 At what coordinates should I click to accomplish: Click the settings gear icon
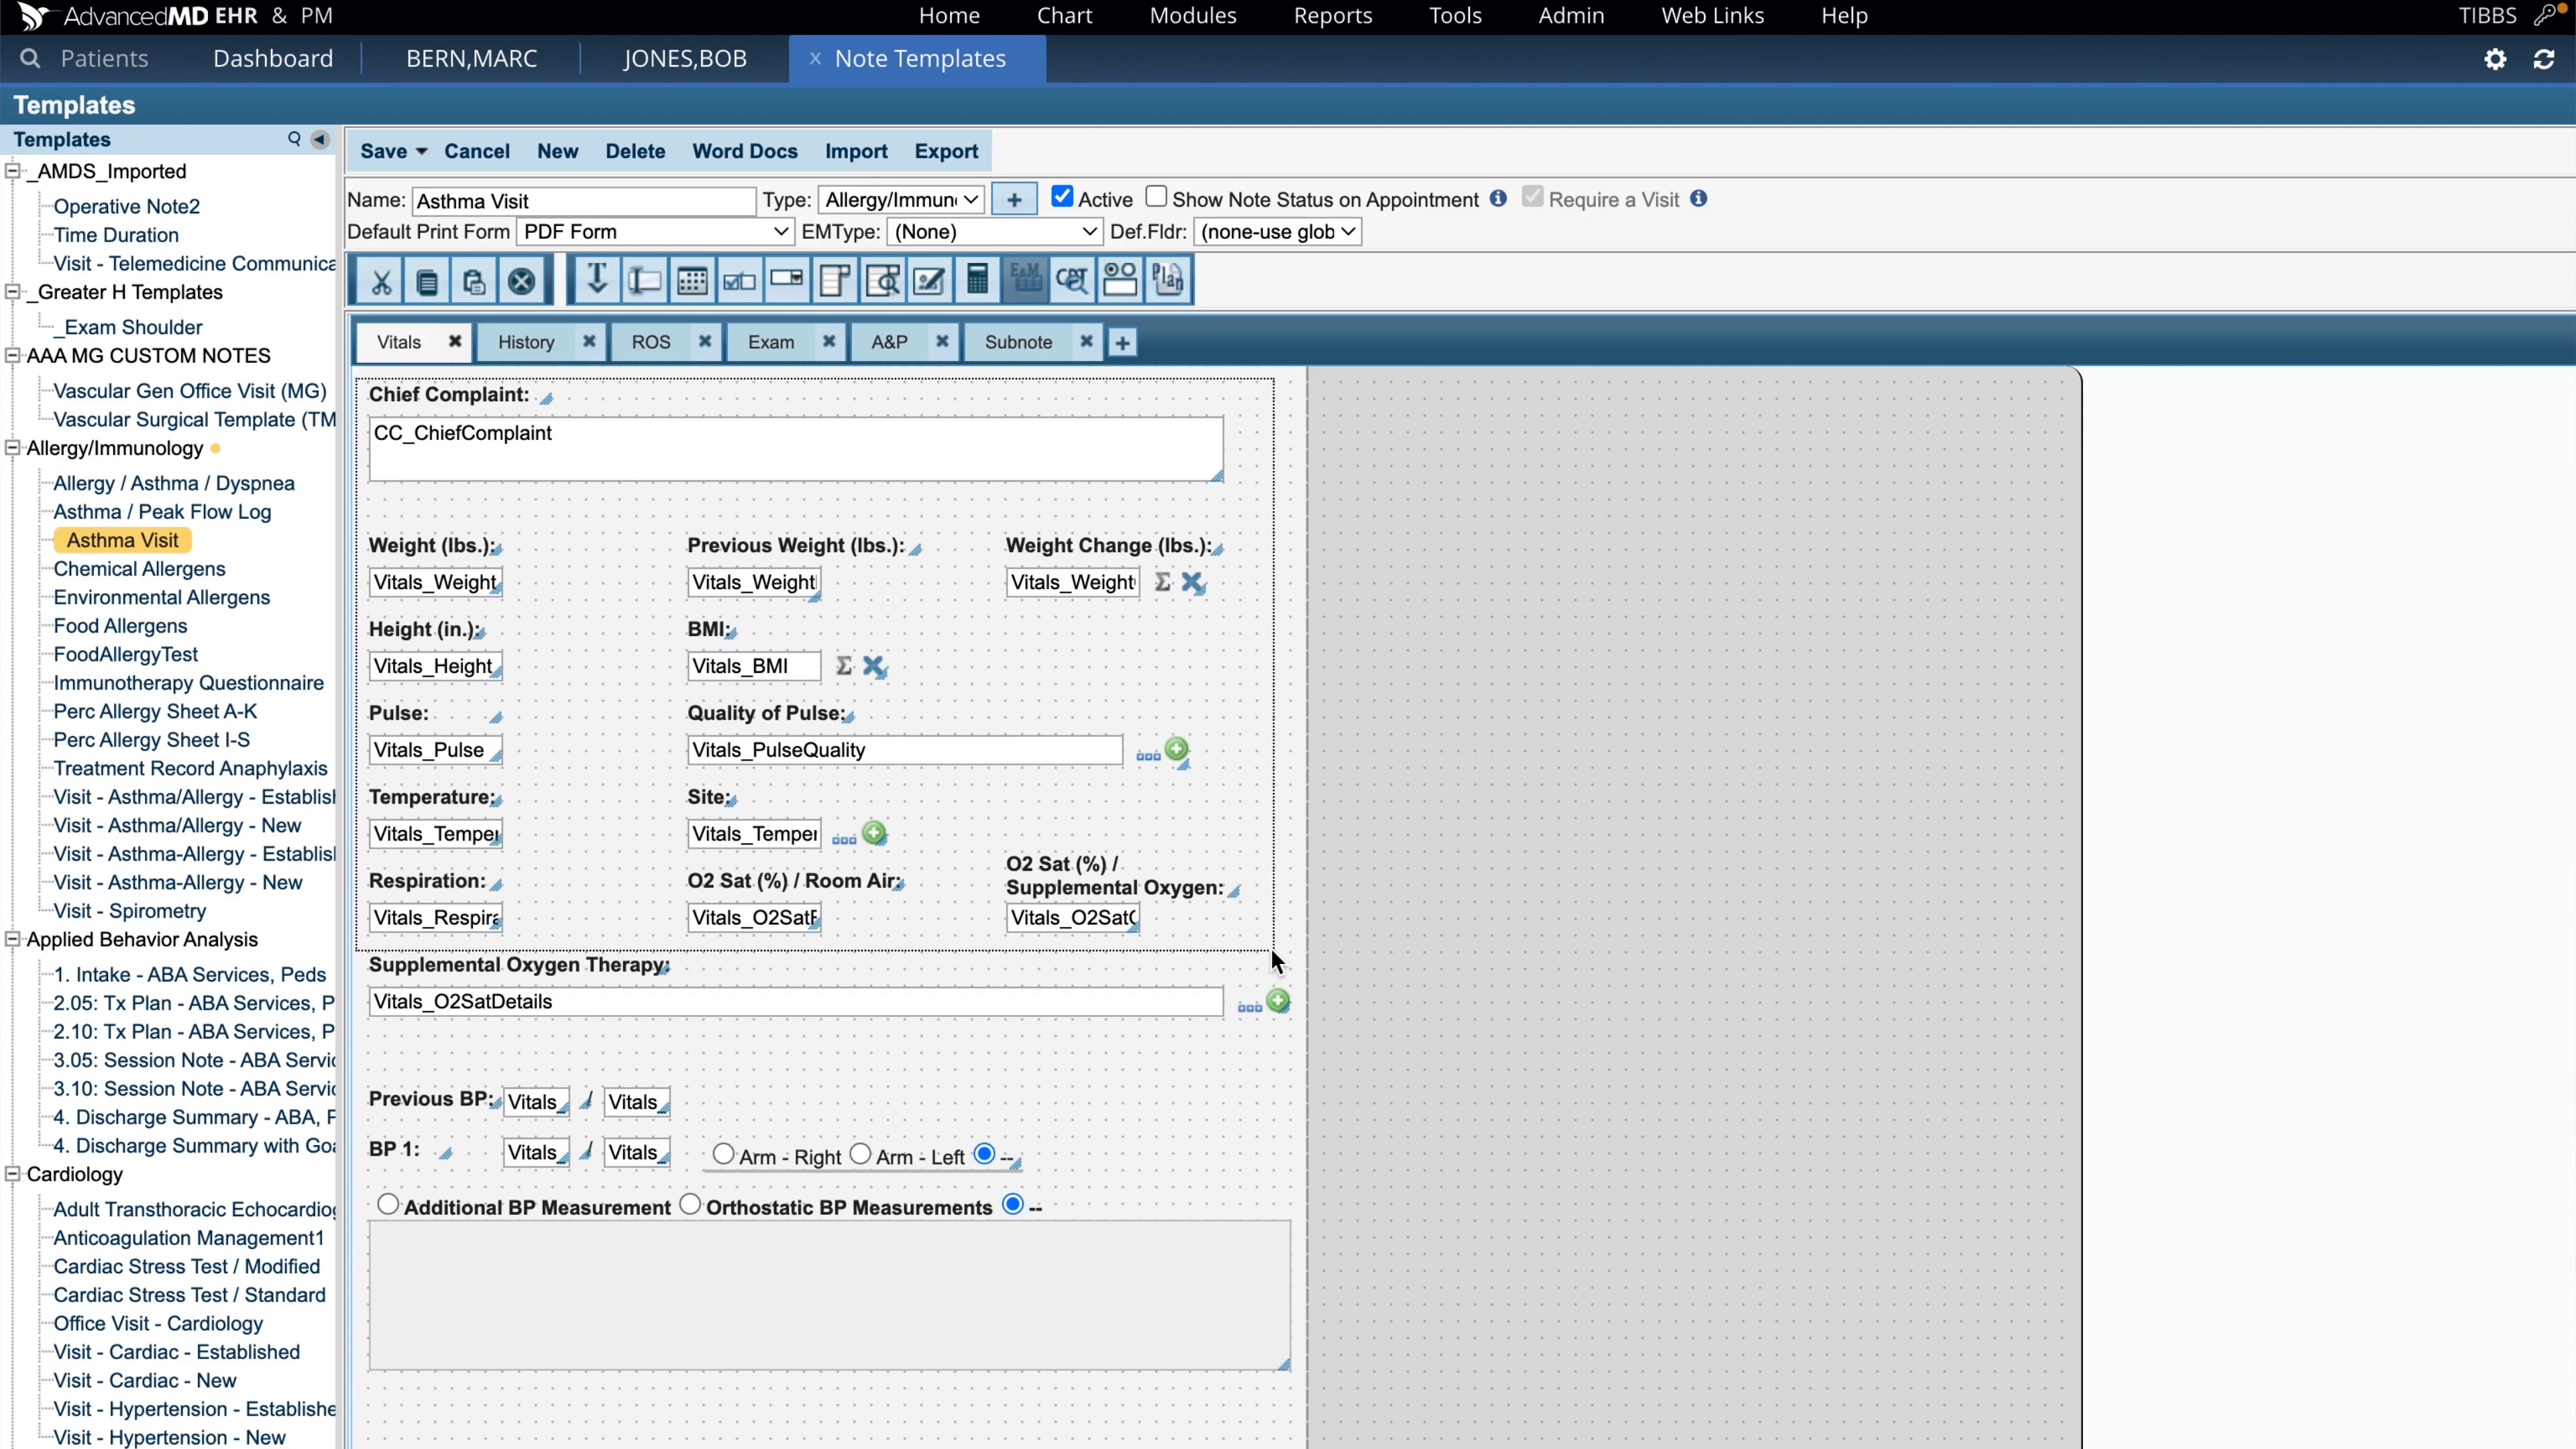point(2495,59)
